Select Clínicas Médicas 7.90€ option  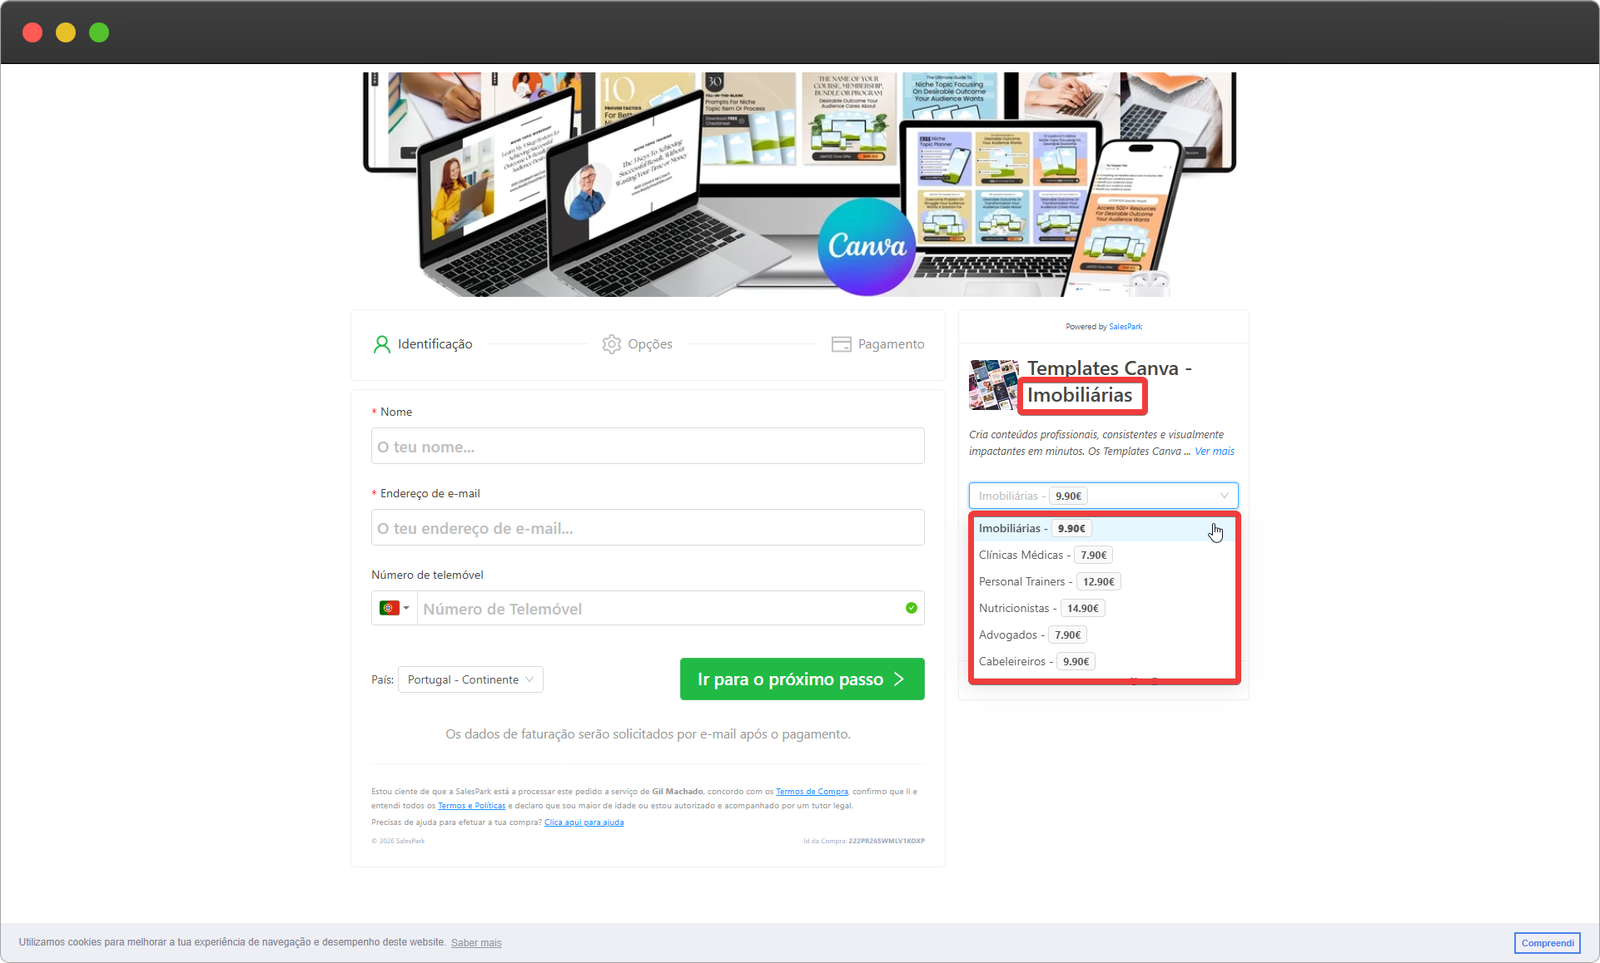pyautogui.click(x=1044, y=555)
